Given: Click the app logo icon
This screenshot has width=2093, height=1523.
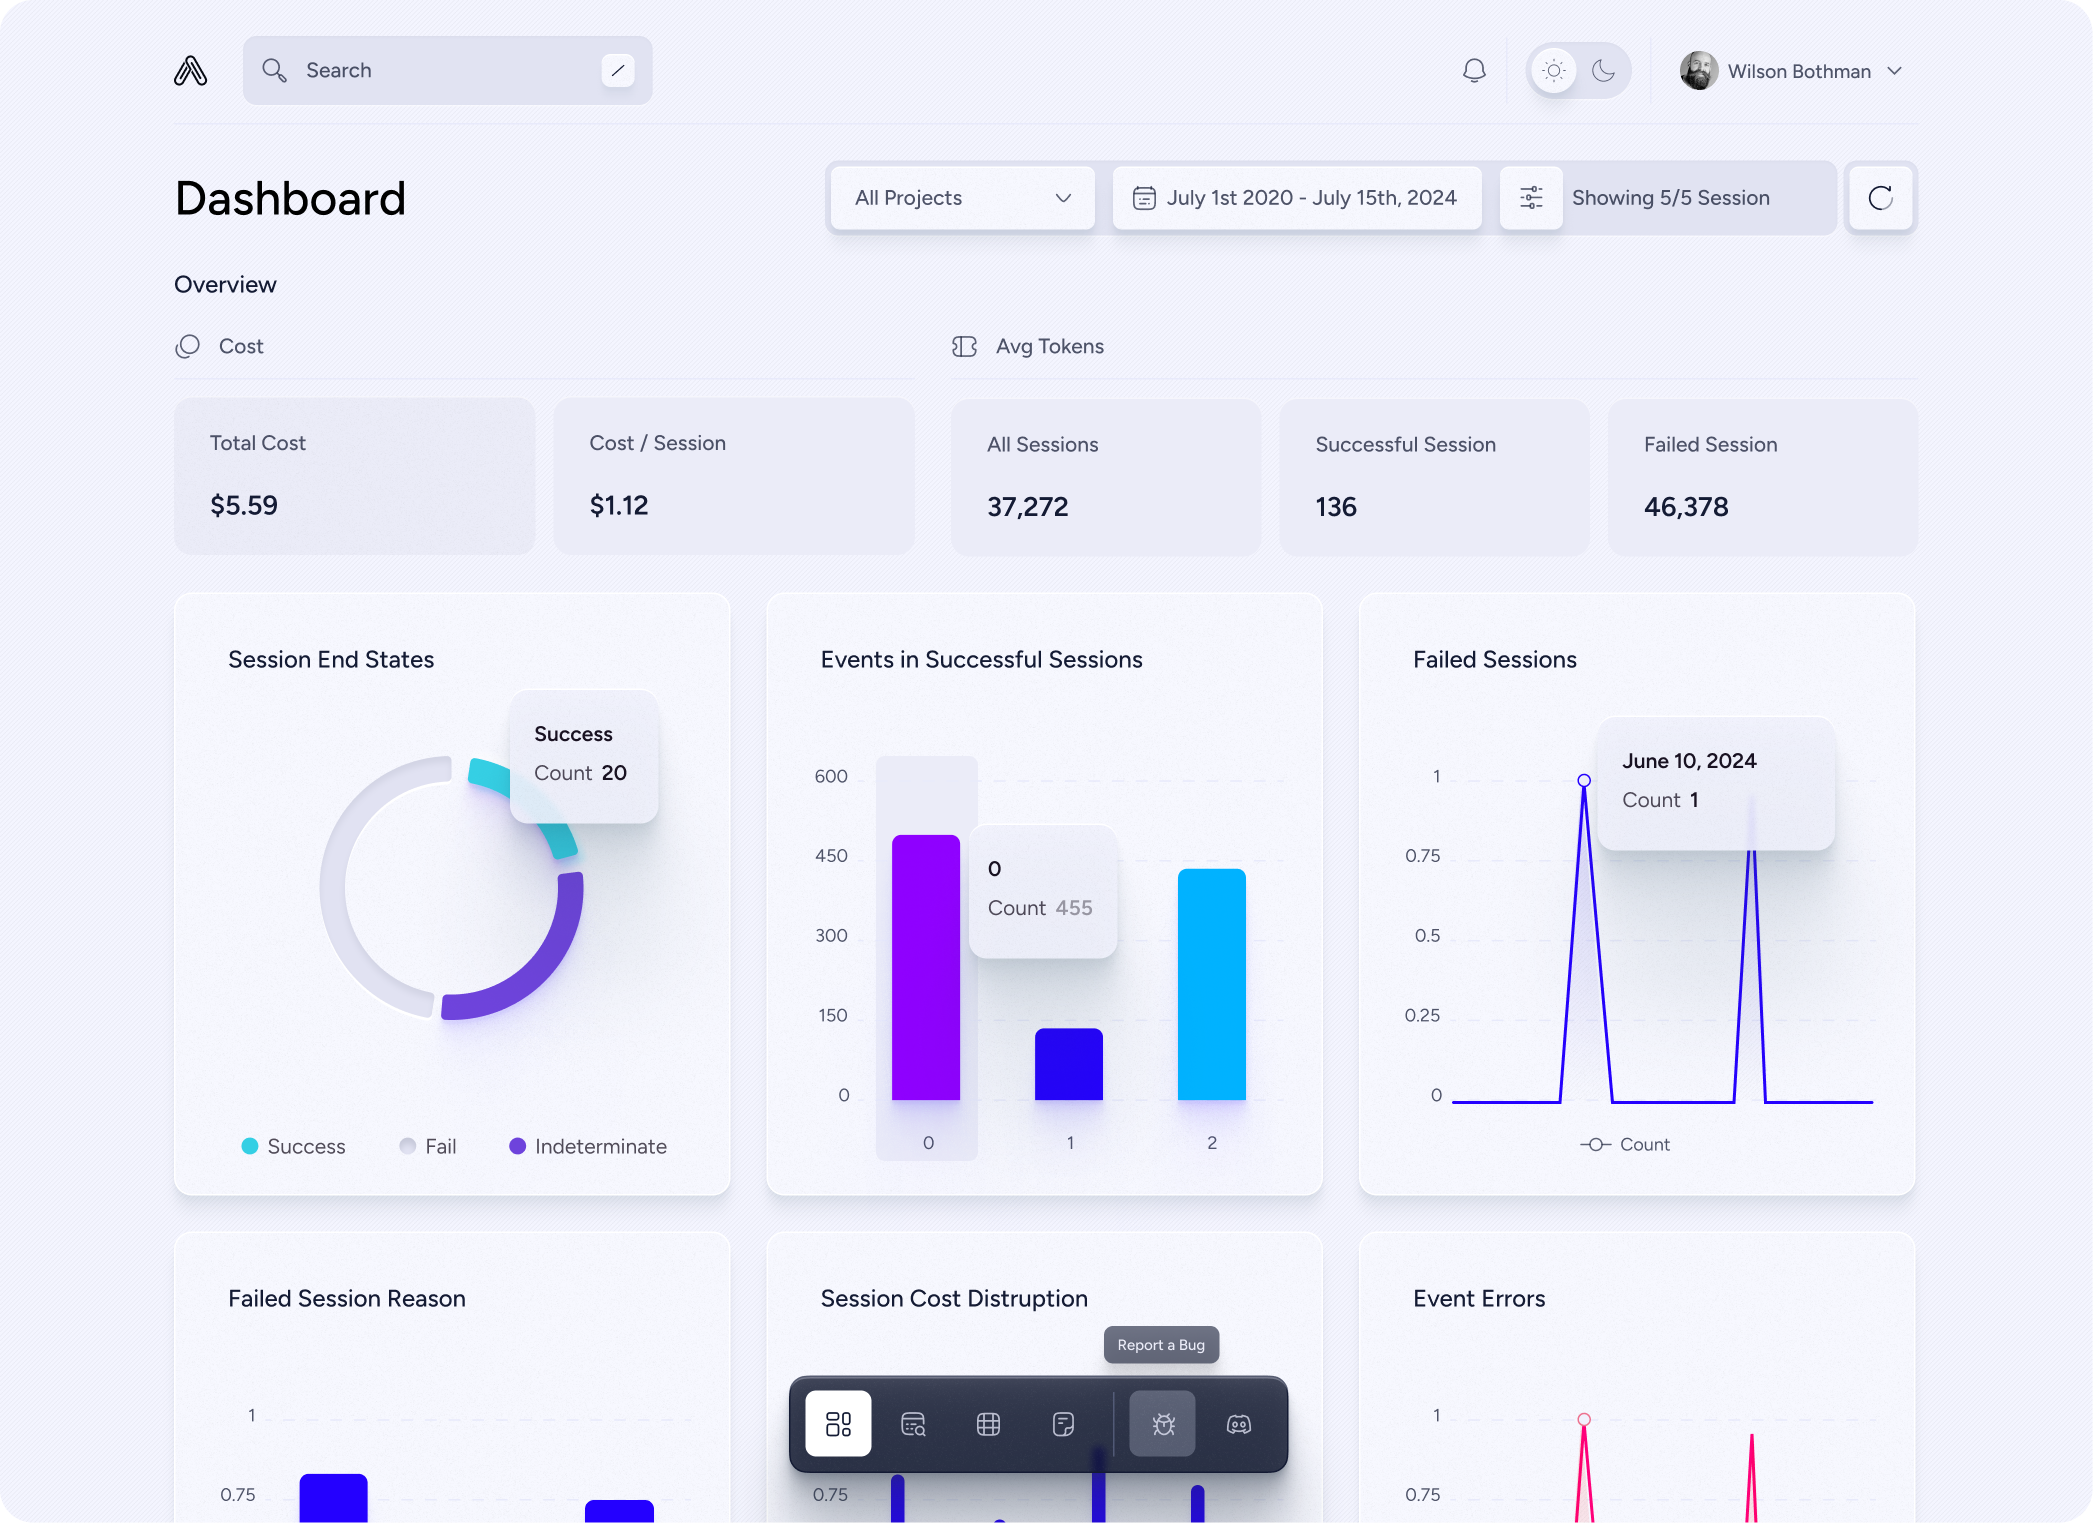Looking at the screenshot, I should coord(190,70).
